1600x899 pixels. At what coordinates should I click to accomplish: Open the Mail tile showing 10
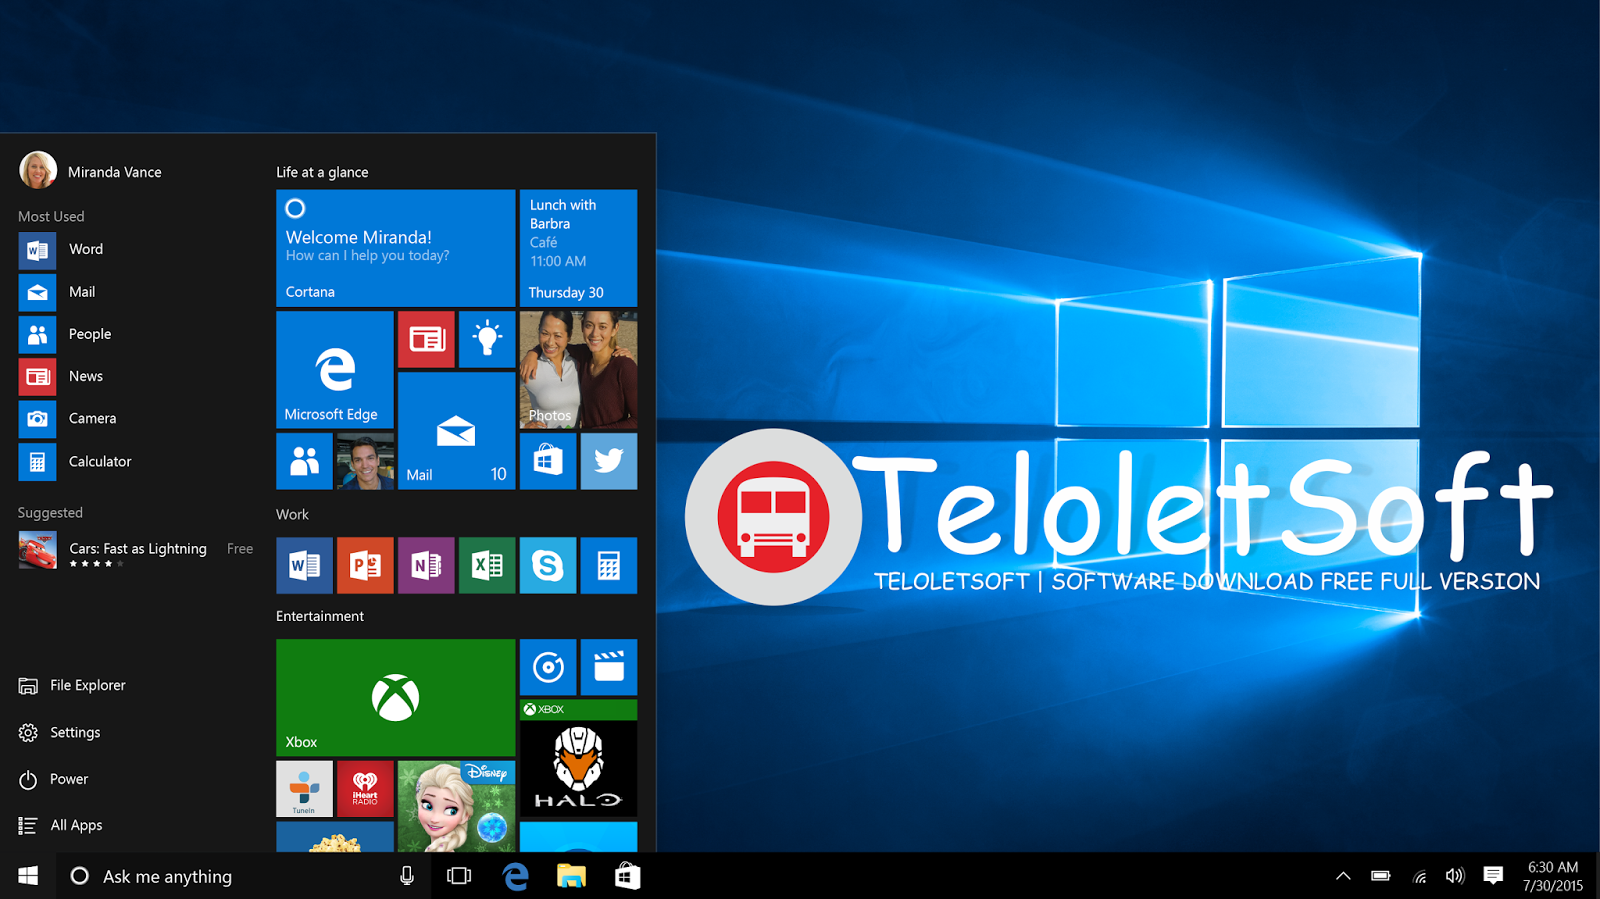(456, 430)
